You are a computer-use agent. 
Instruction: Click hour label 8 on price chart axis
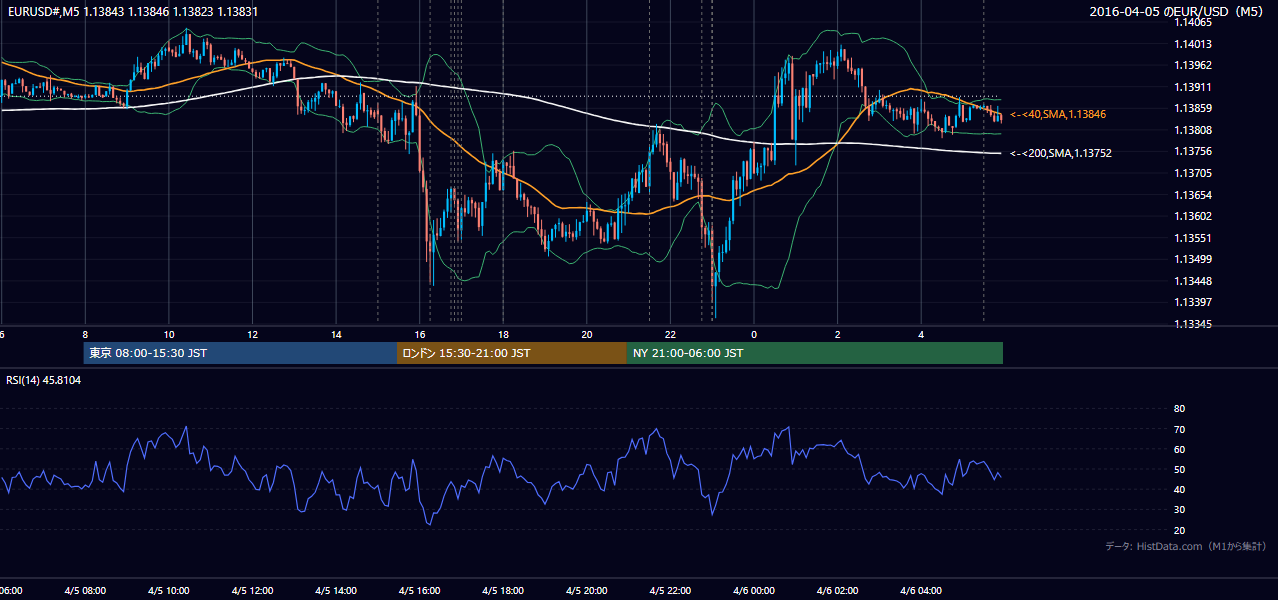[85, 334]
